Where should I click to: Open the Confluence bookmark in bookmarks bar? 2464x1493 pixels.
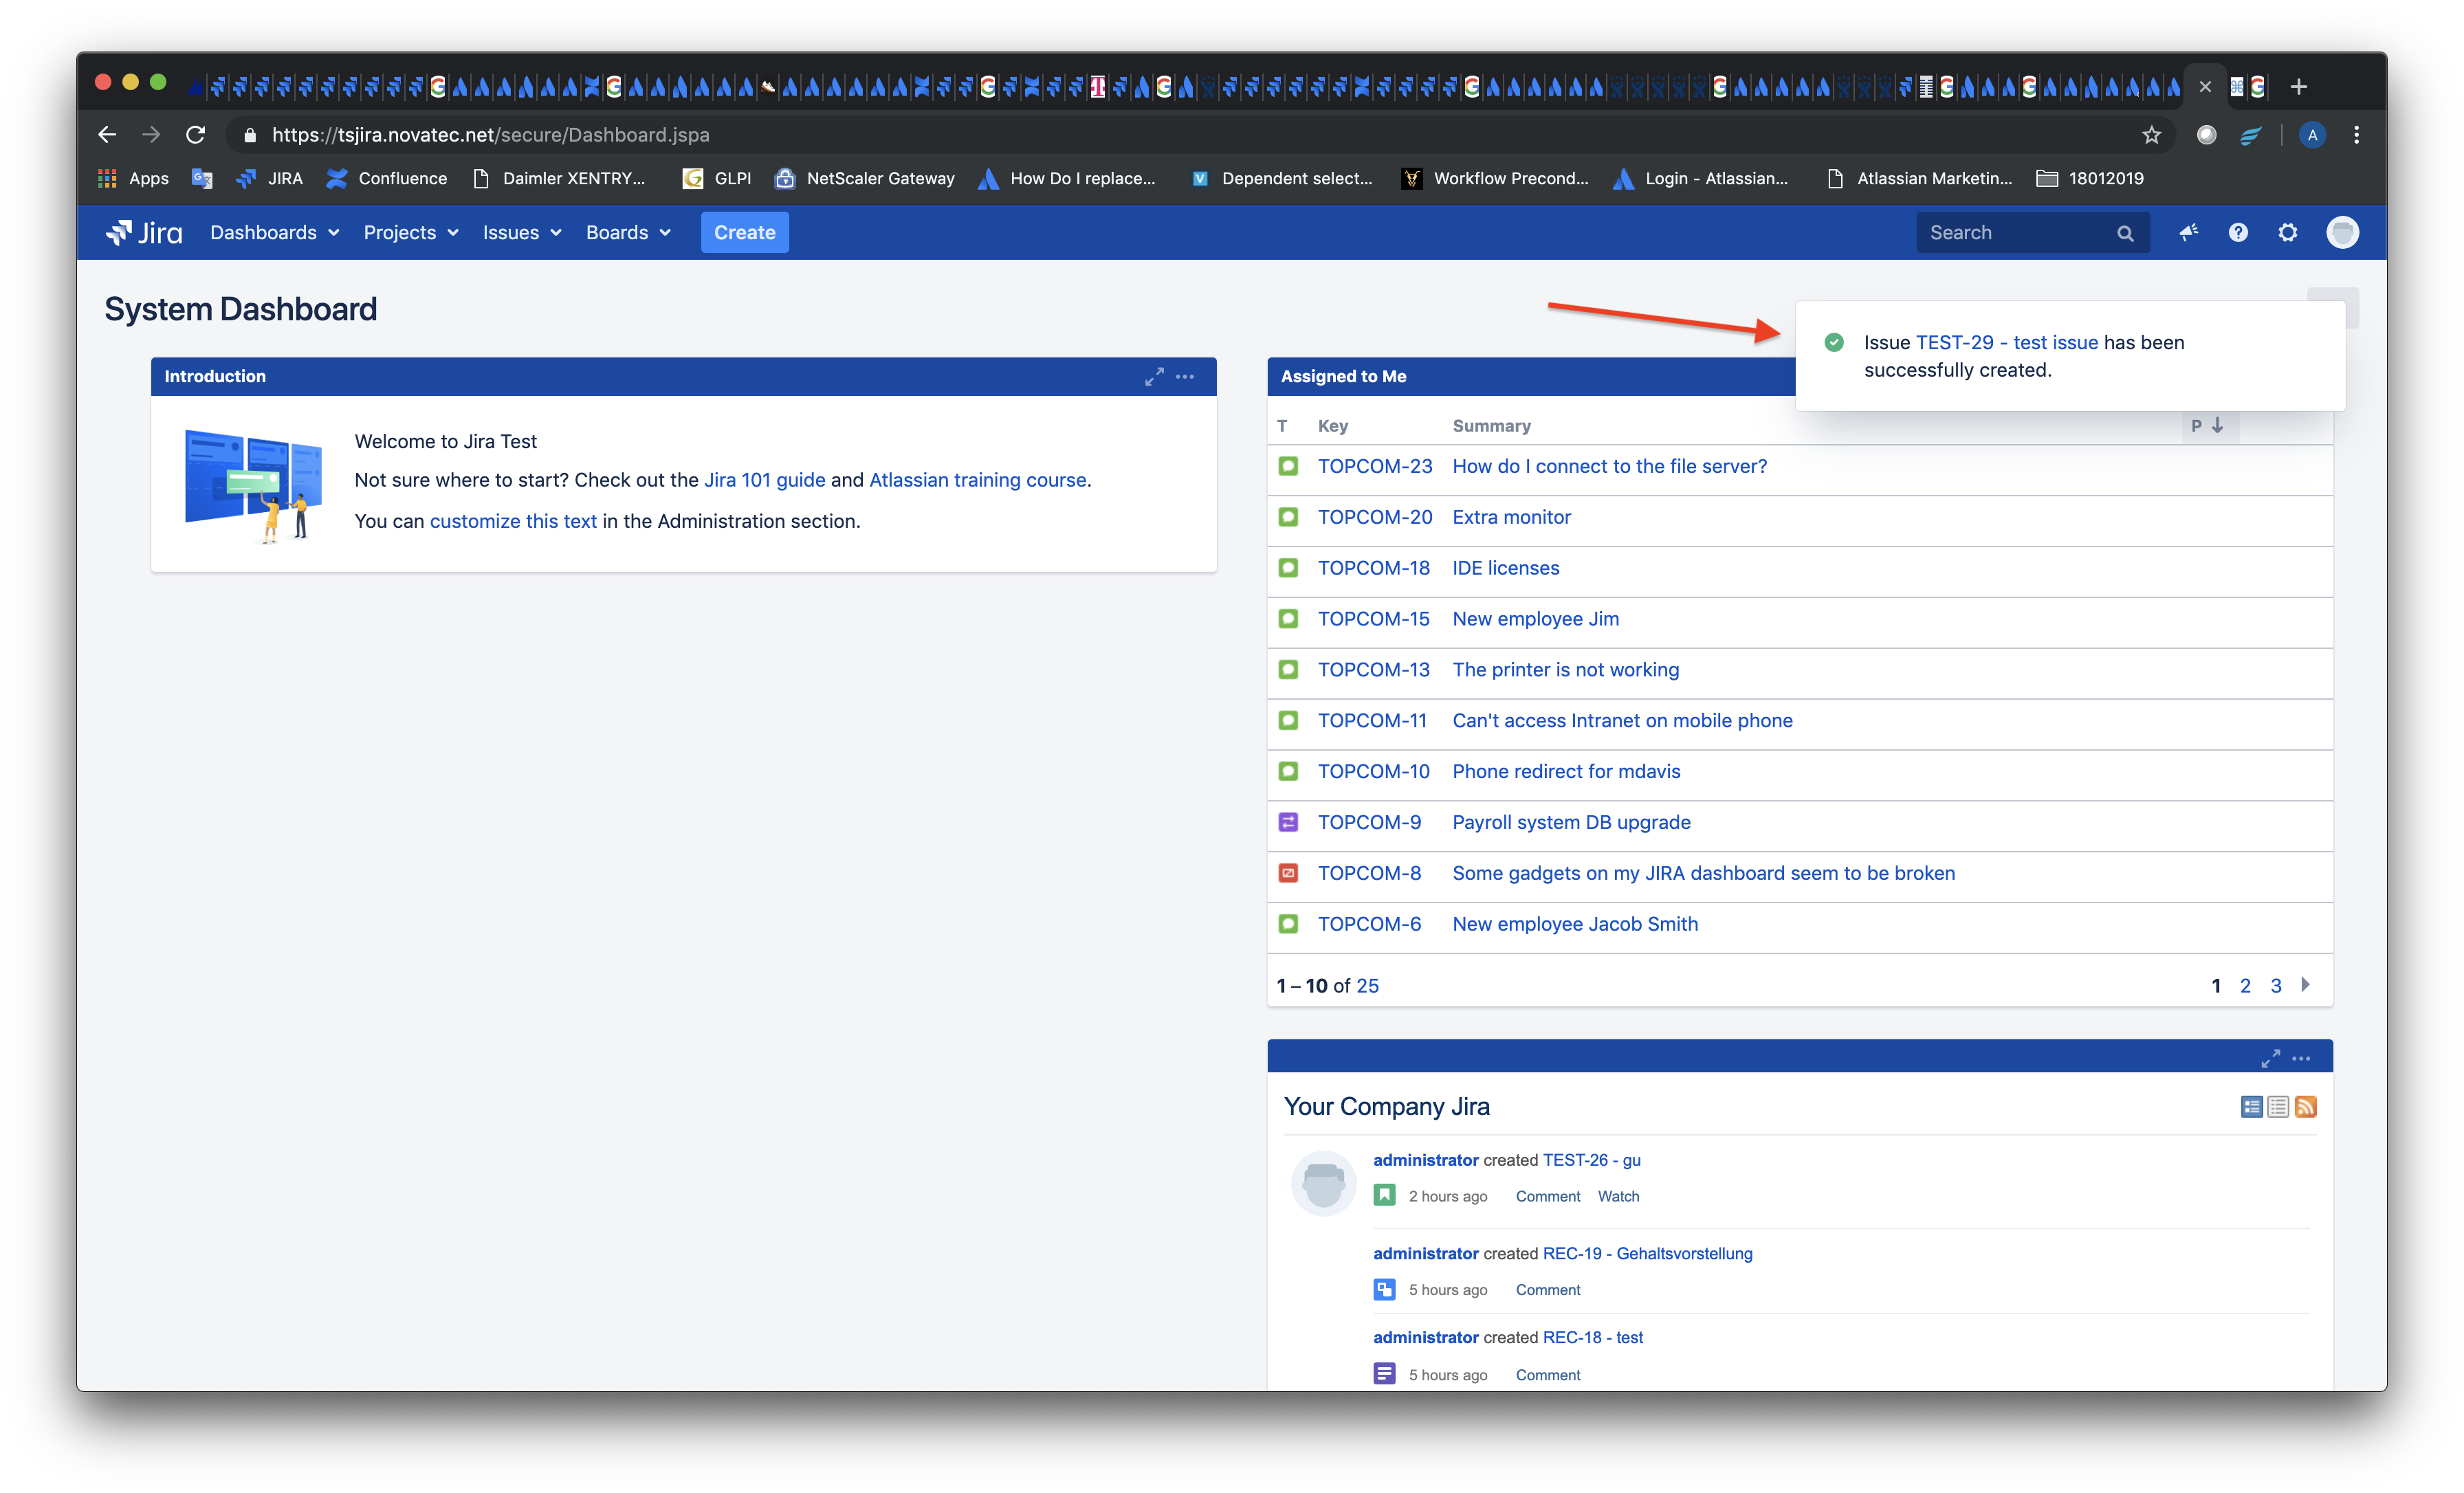click(387, 178)
